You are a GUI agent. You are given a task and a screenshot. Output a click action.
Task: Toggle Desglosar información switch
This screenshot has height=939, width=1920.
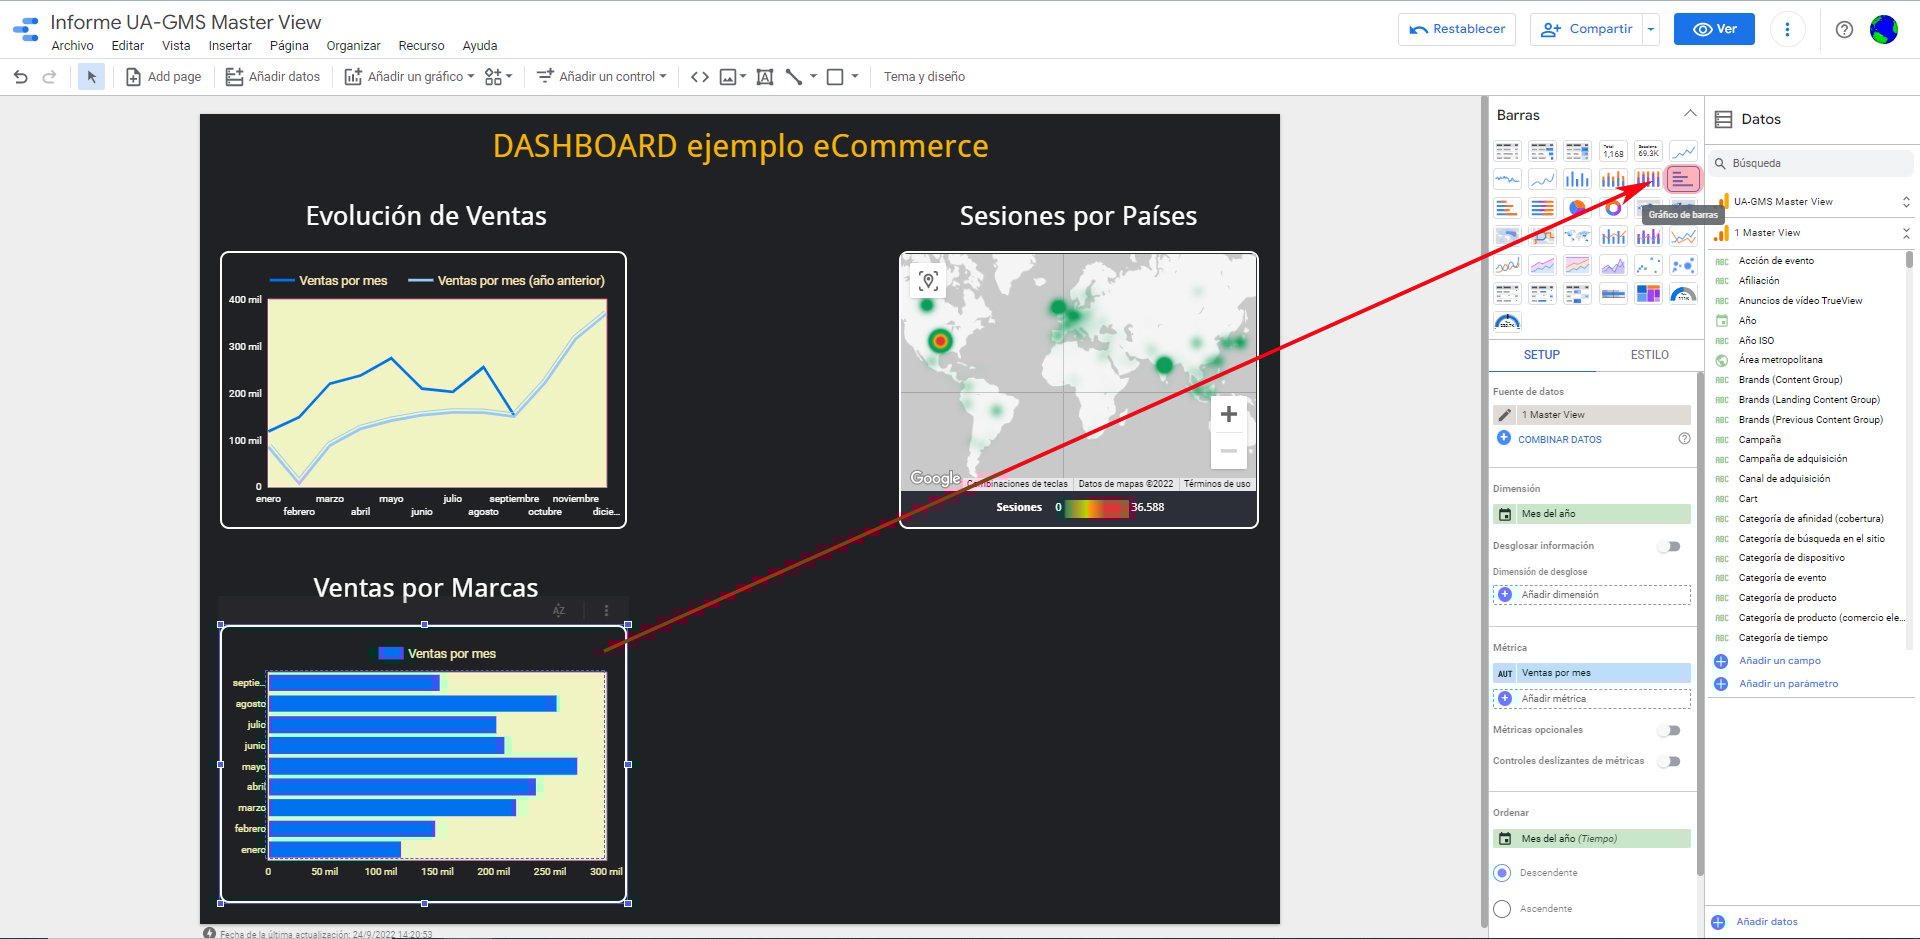tap(1669, 547)
